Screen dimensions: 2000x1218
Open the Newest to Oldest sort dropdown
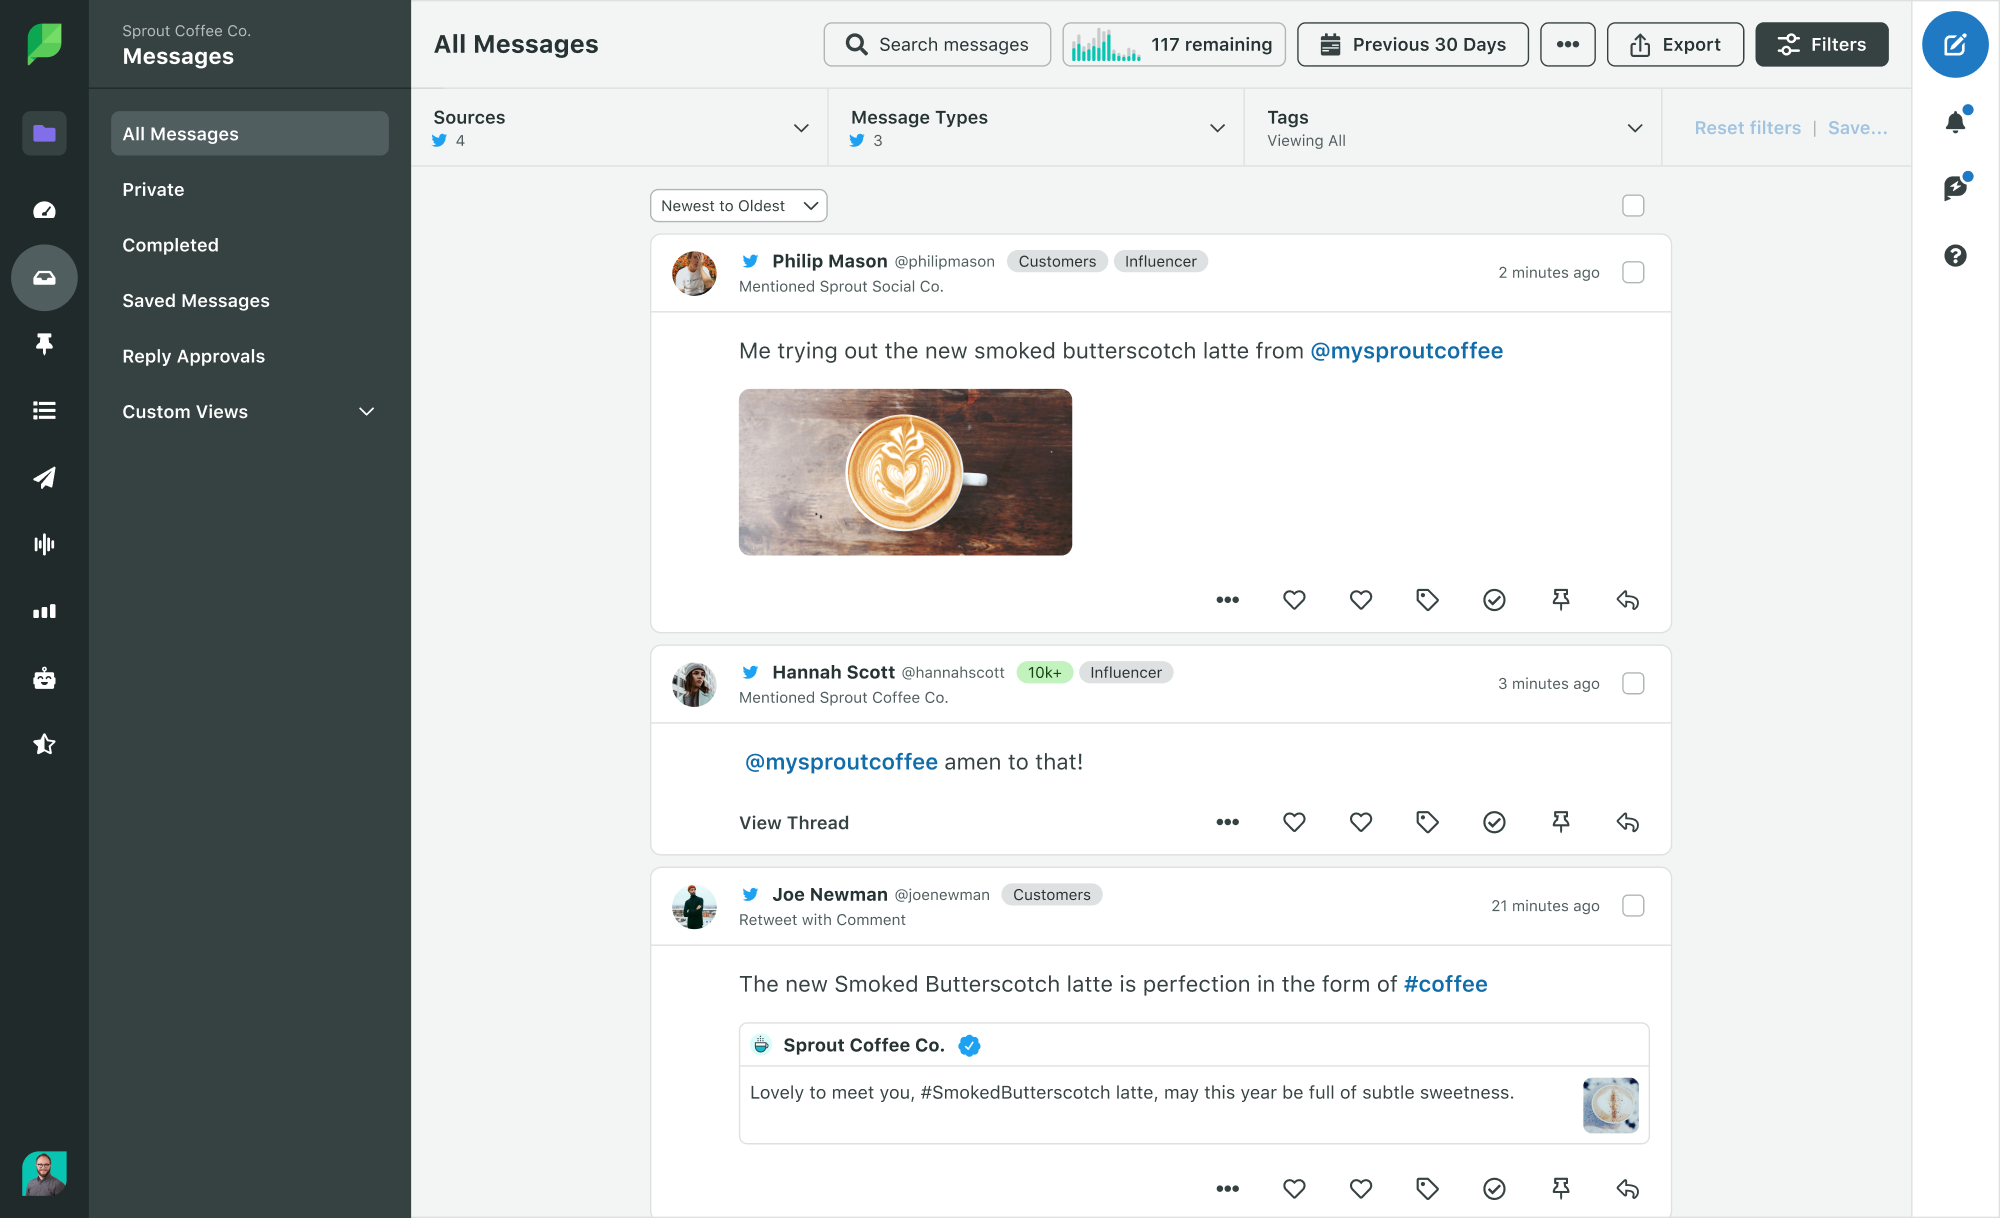coord(737,204)
